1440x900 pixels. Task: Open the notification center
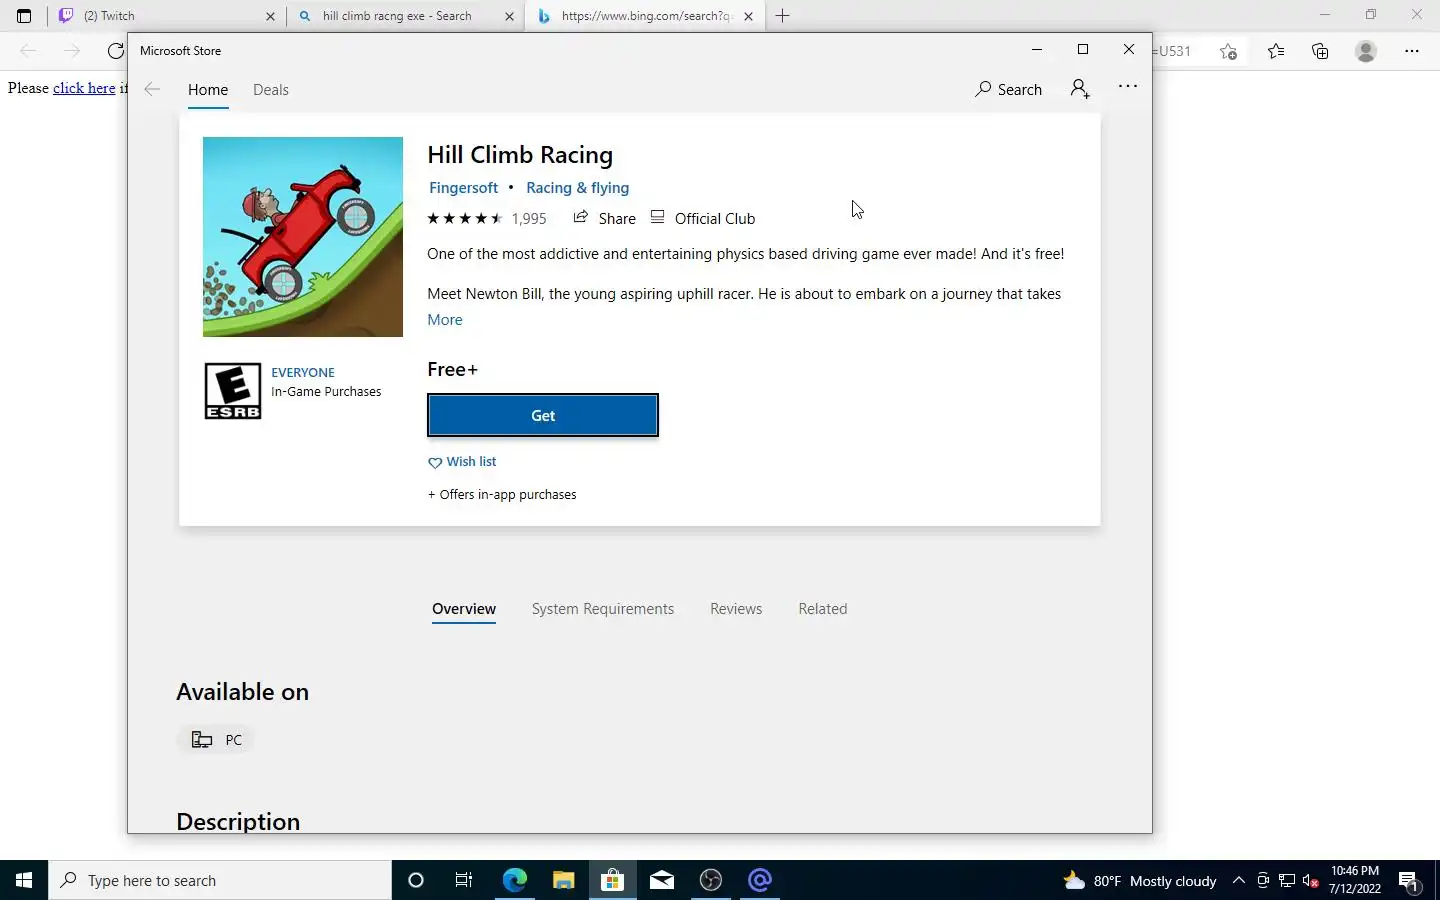click(x=1409, y=881)
